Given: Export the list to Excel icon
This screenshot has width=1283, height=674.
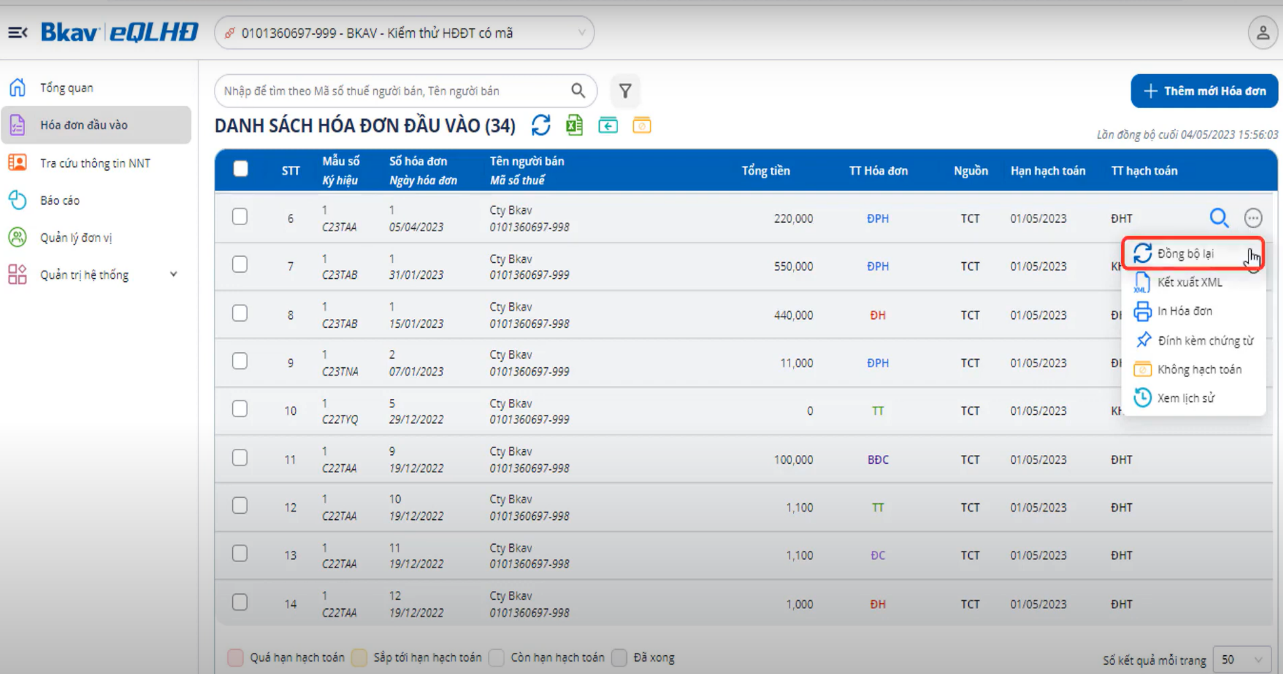Looking at the screenshot, I should [x=574, y=125].
